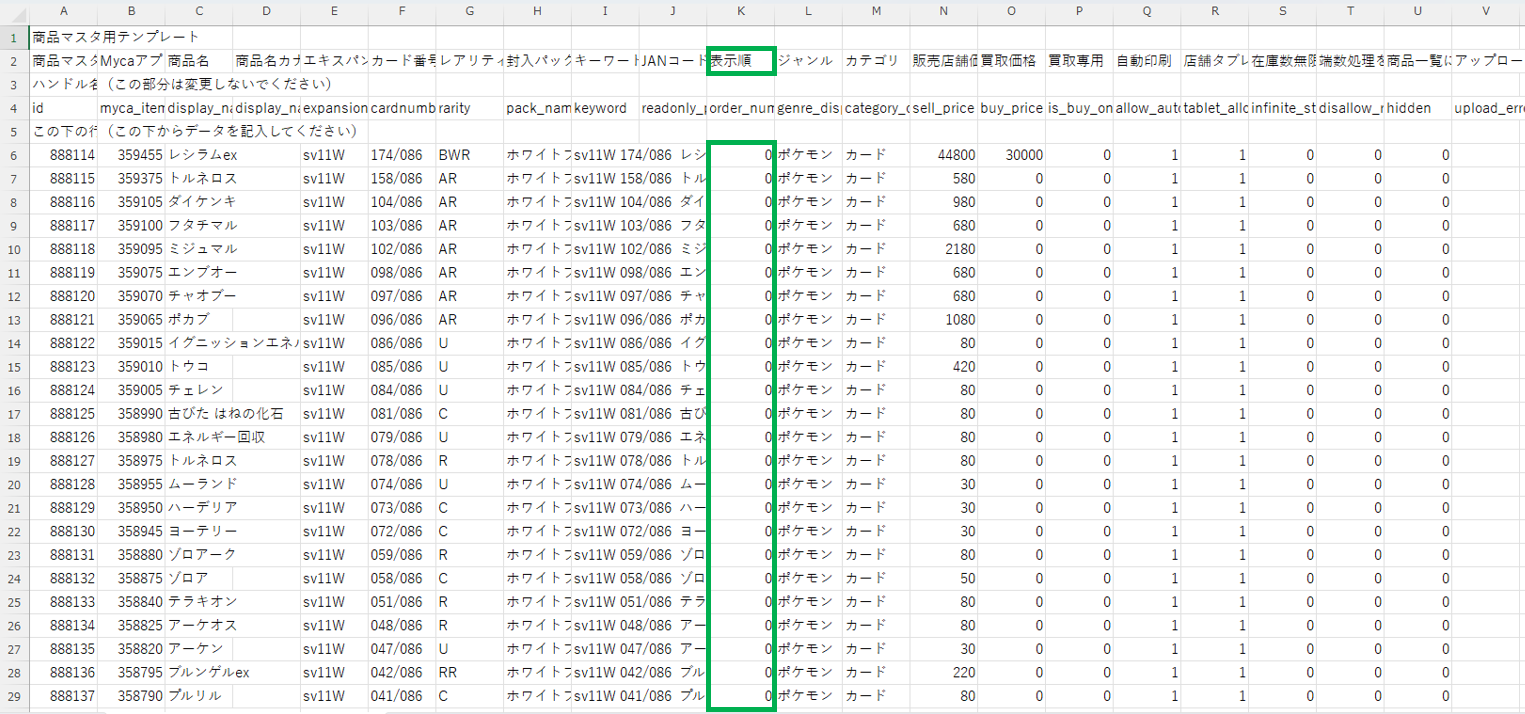Click the ジャンル header cell
This screenshot has width=1525, height=714.
pos(808,61)
